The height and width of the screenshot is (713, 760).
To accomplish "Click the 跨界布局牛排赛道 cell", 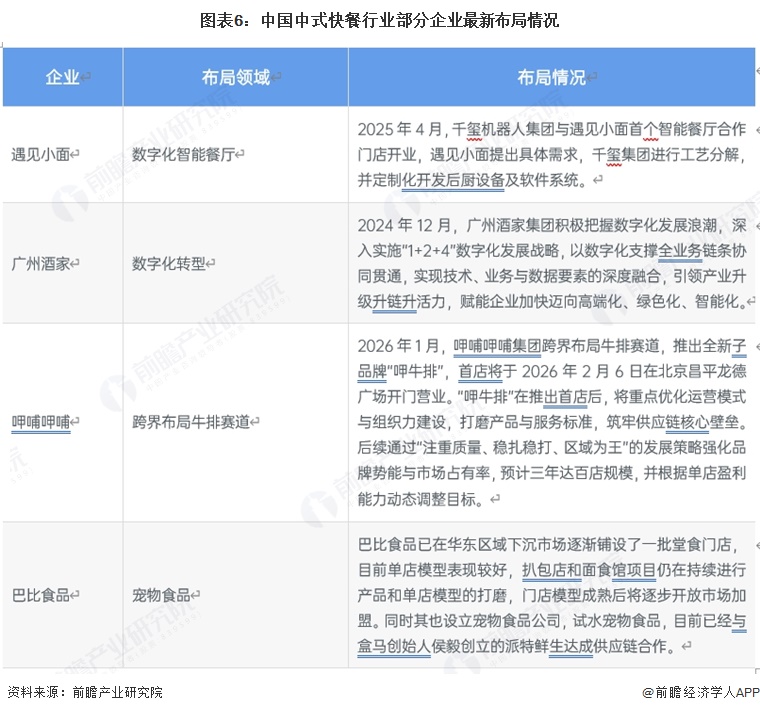I will pos(236,422).
